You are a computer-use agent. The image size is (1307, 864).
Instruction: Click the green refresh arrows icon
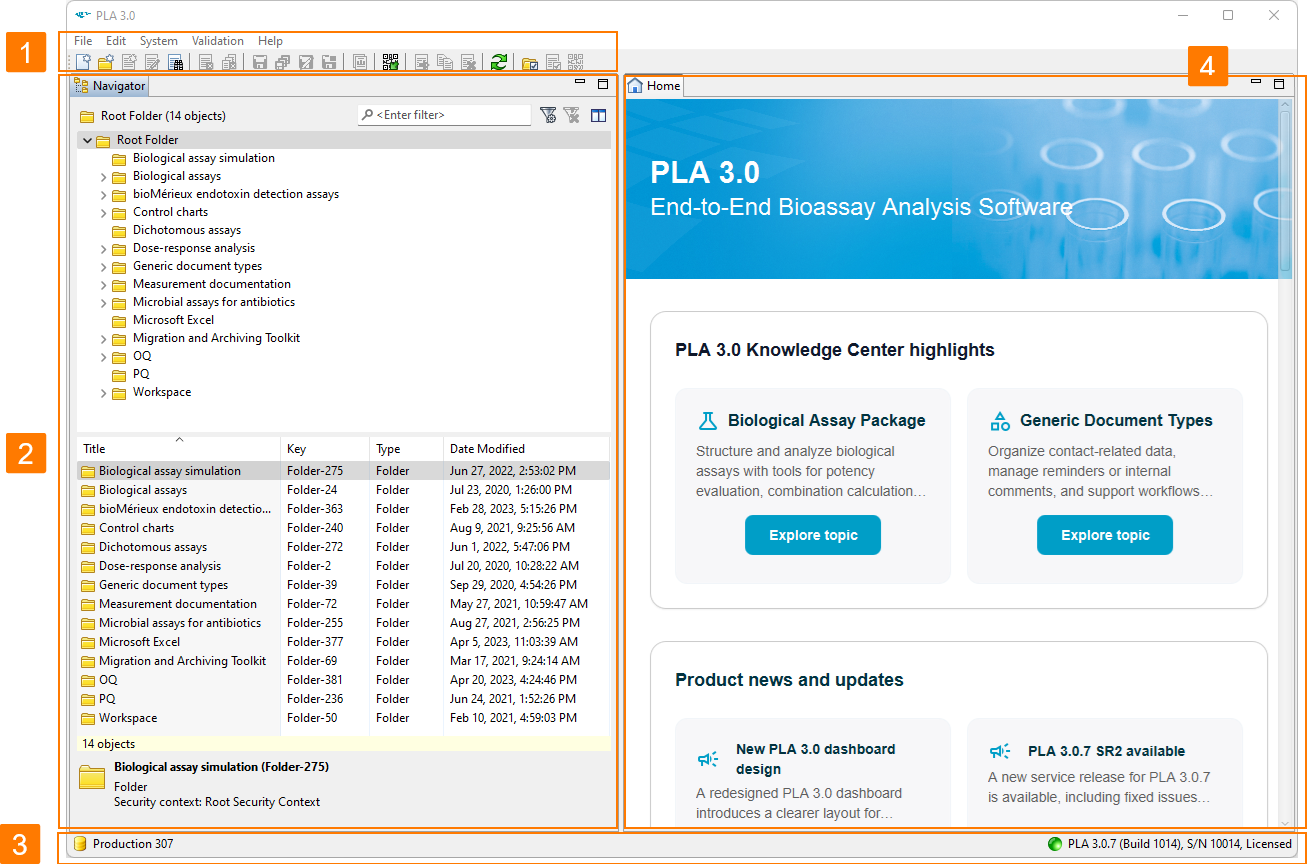[x=499, y=63]
